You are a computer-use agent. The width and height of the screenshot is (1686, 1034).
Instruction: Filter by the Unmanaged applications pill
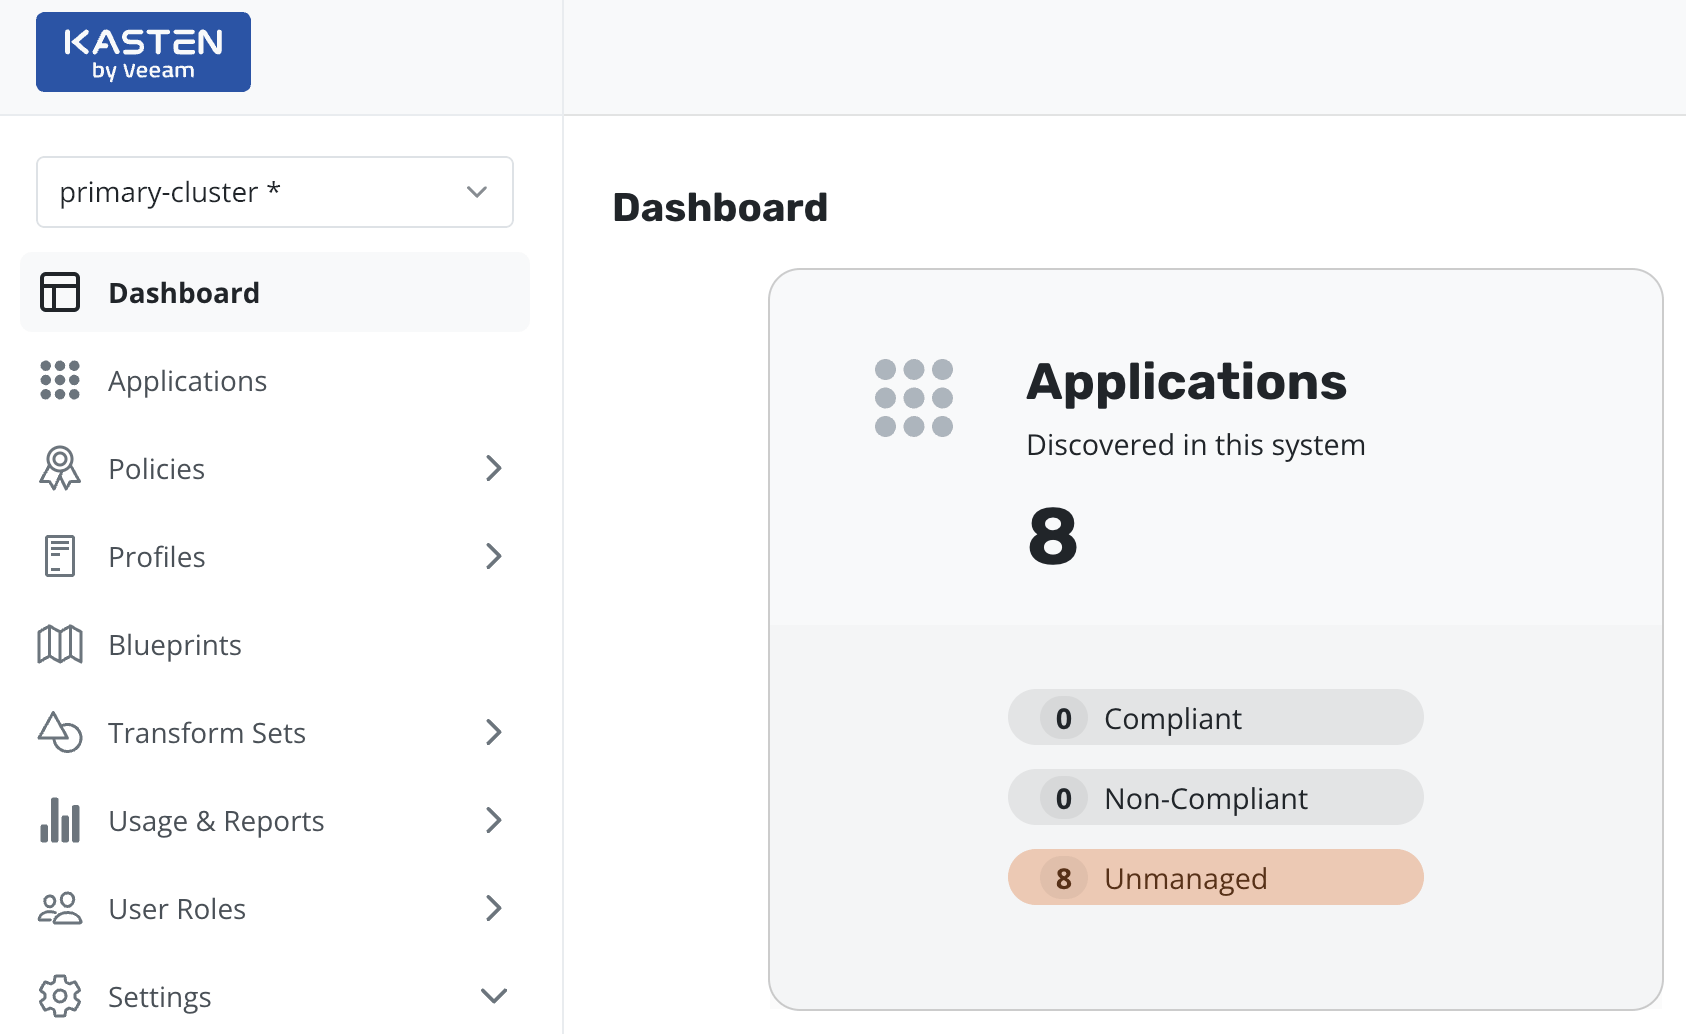1215,878
